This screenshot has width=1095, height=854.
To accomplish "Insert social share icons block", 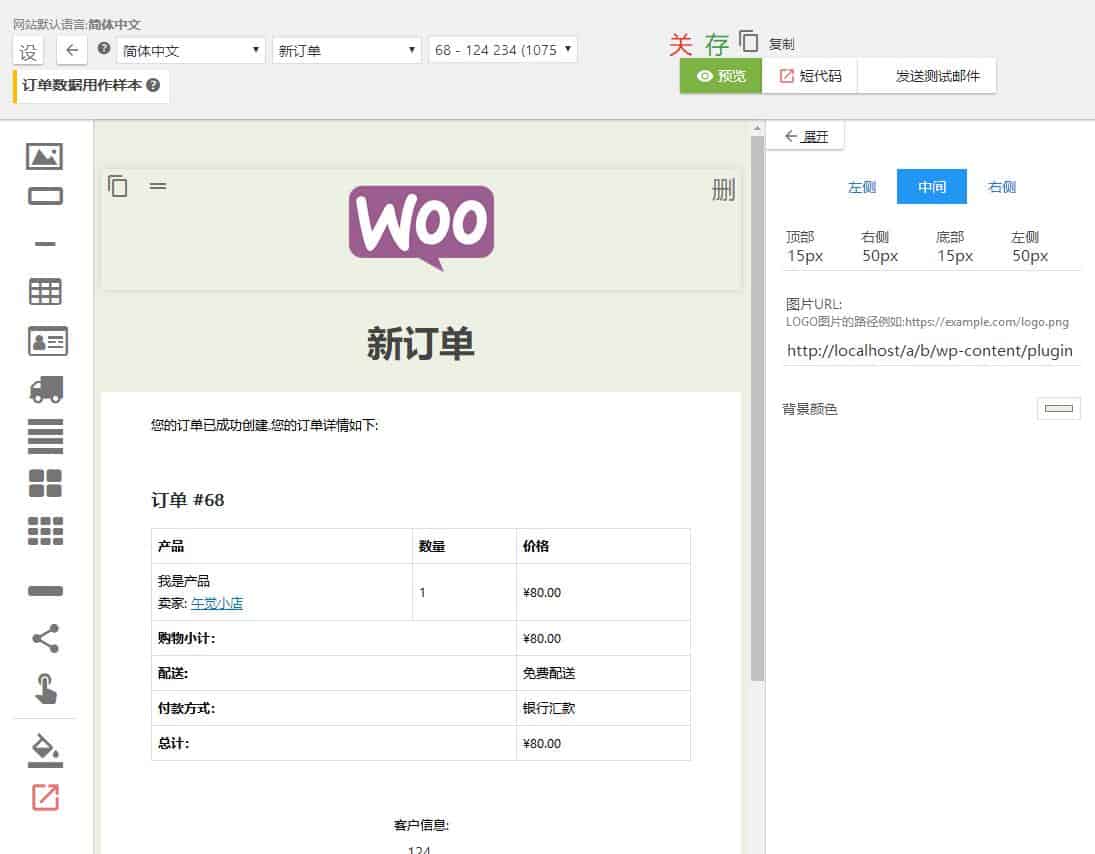I will [45, 638].
